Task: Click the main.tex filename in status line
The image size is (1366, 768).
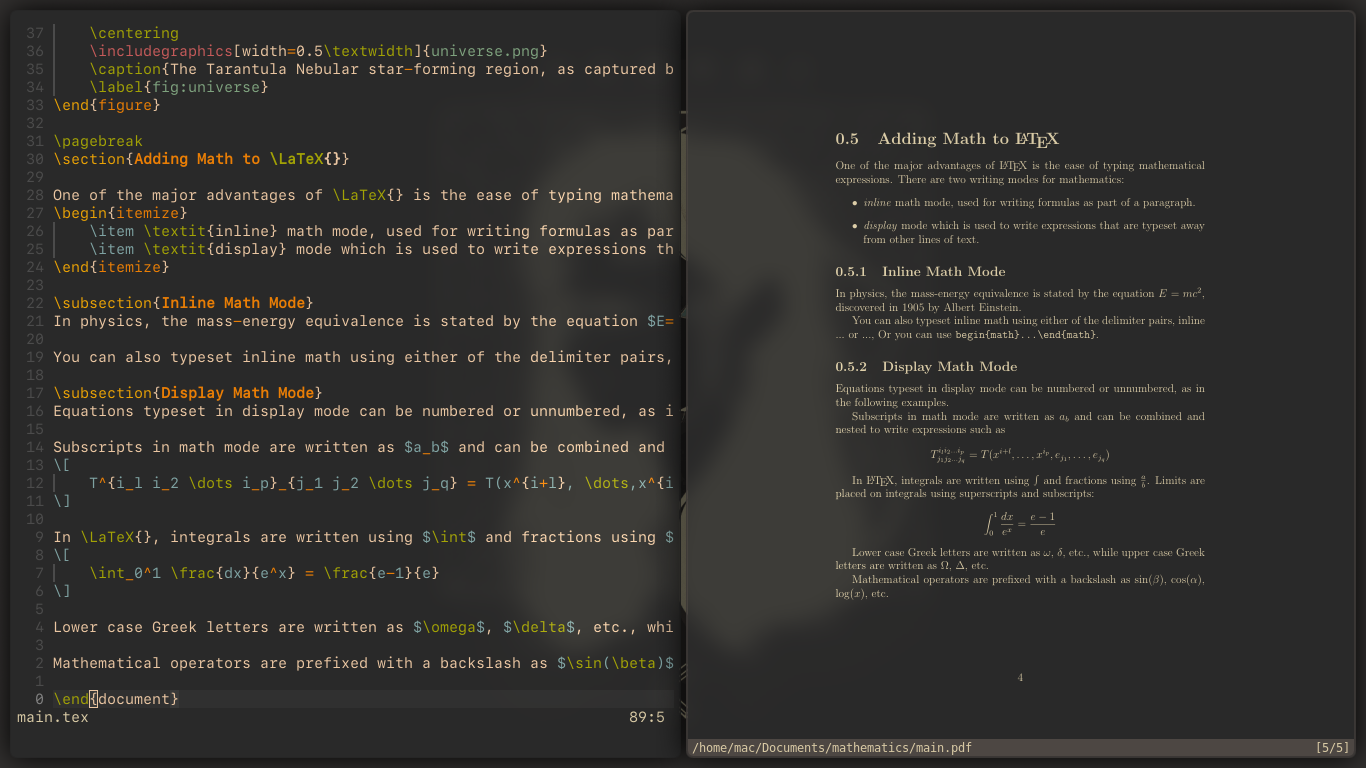Action: click(53, 717)
